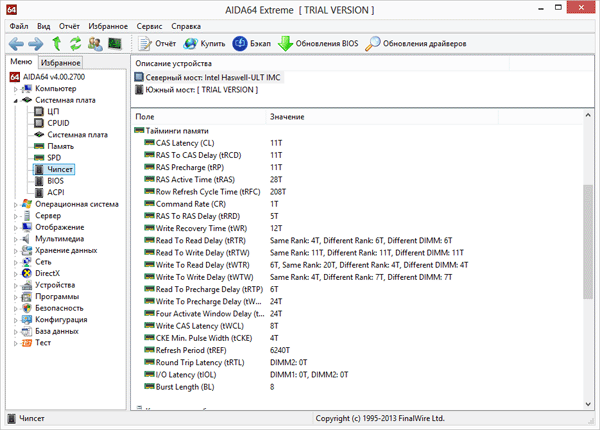
Task: Open the users management toolbar icon
Action: point(95,44)
